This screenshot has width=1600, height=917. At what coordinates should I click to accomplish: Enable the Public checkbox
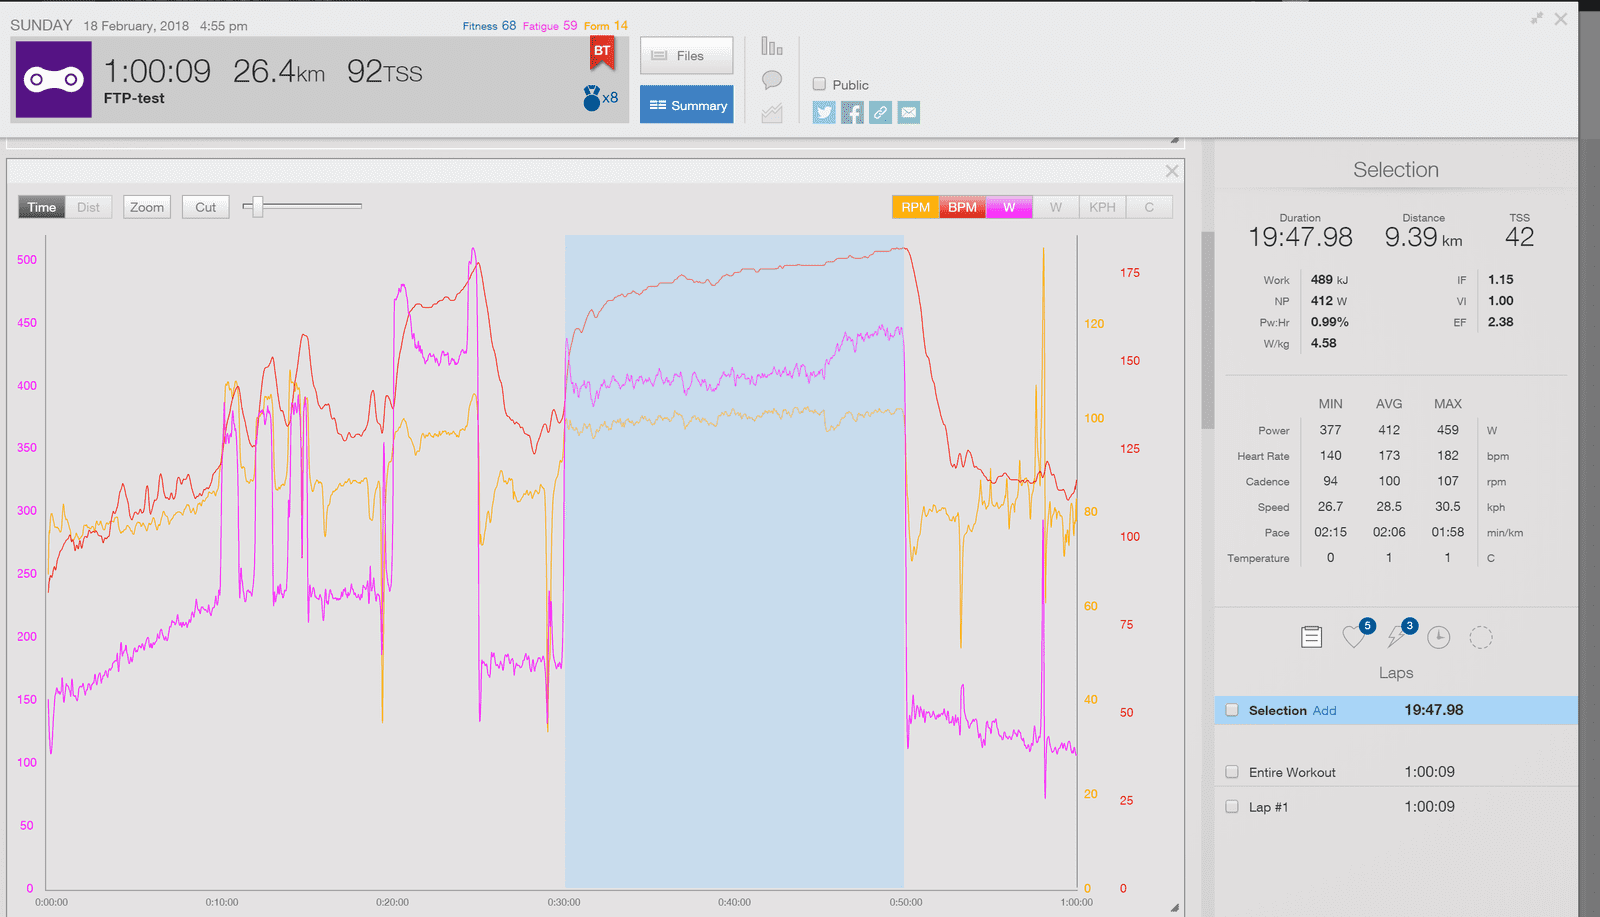[x=819, y=84]
